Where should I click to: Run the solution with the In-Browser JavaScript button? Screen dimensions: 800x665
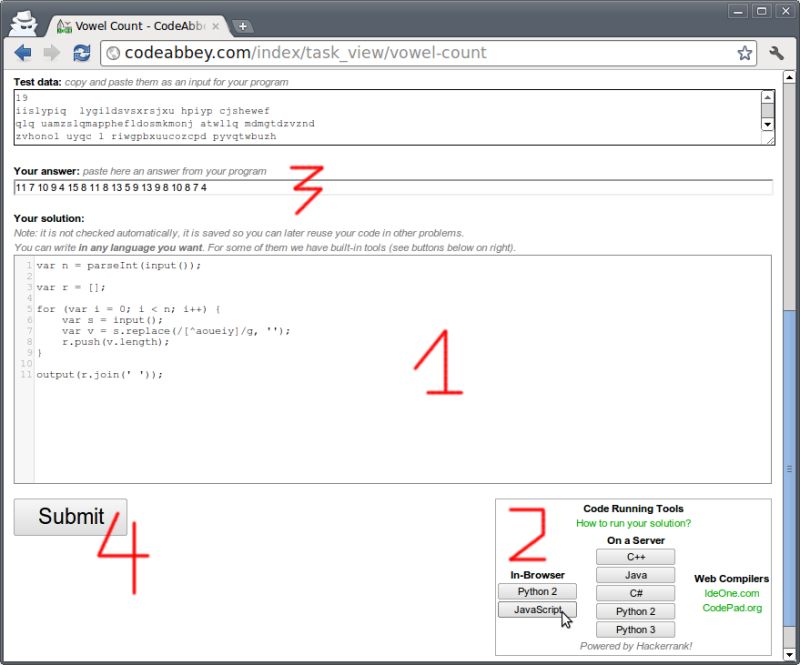537,609
